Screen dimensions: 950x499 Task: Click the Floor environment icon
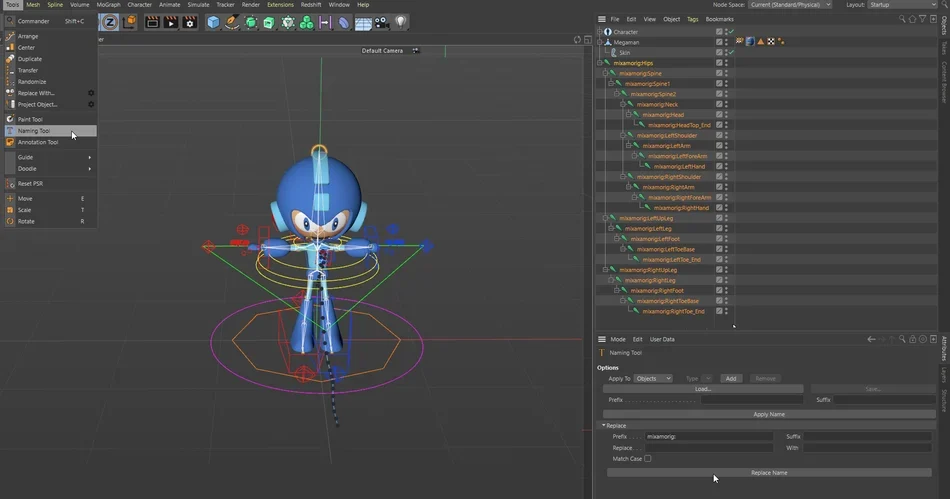(363, 24)
